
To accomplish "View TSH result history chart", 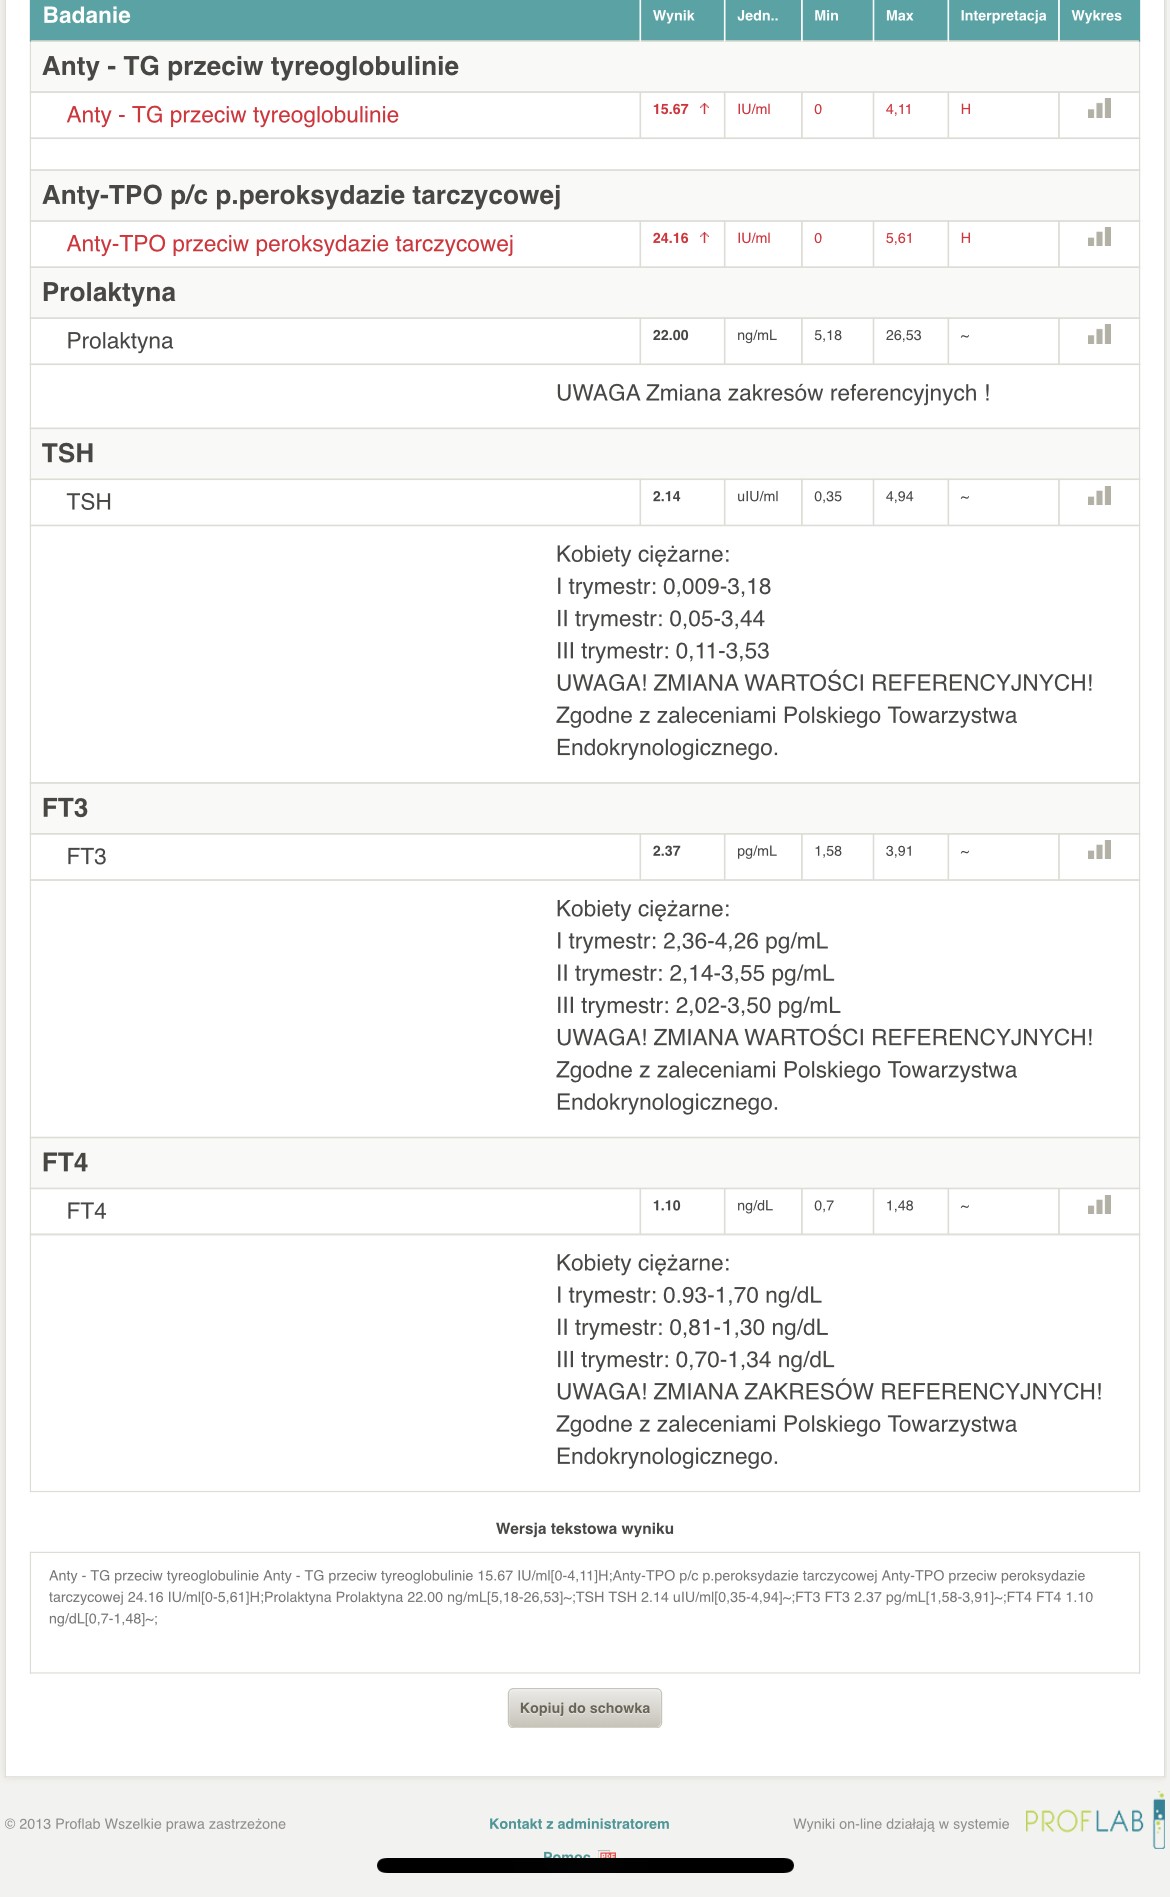I will click(1099, 496).
